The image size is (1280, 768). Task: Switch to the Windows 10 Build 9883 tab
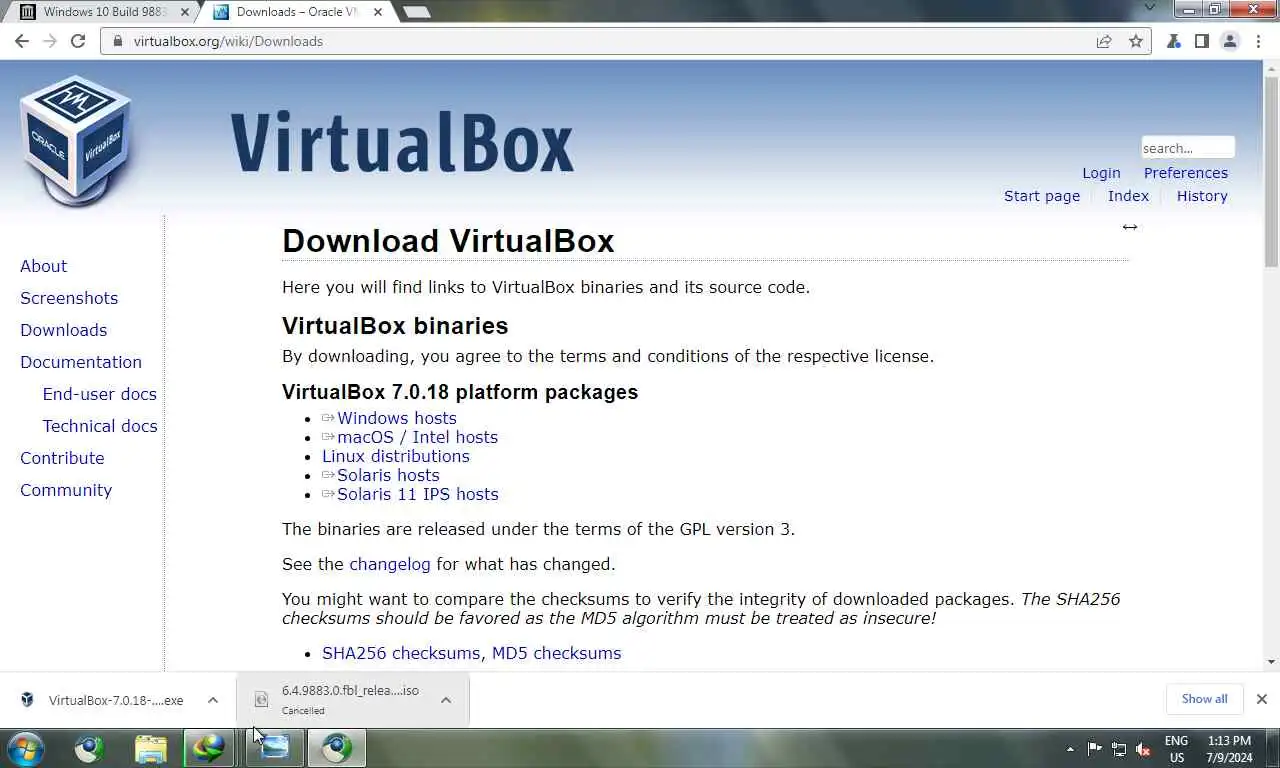pos(97,12)
